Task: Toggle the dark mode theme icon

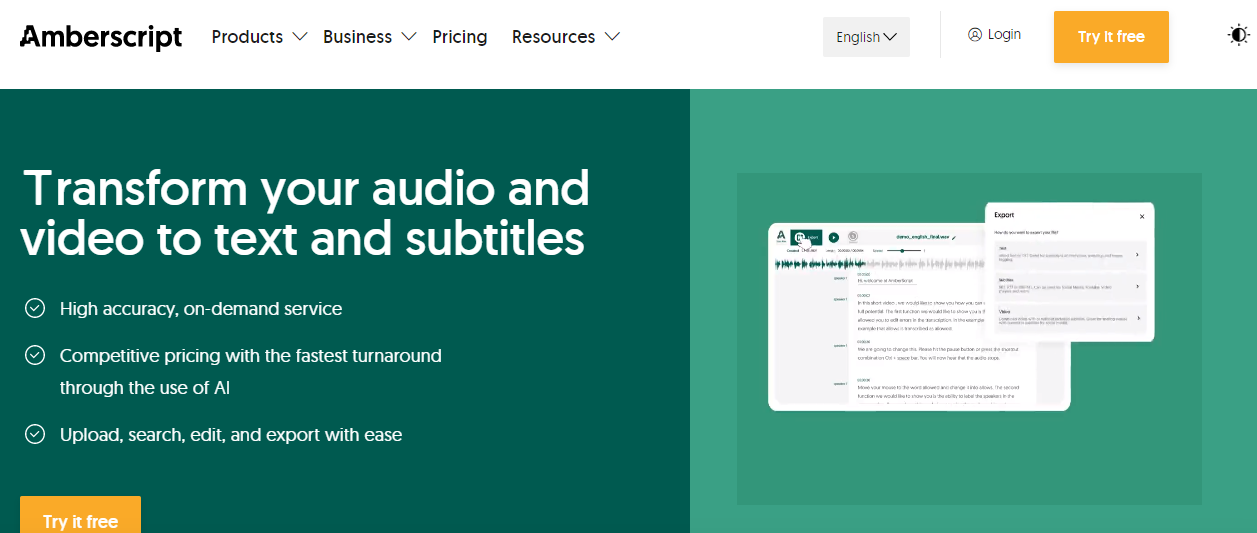Action: 1238,36
